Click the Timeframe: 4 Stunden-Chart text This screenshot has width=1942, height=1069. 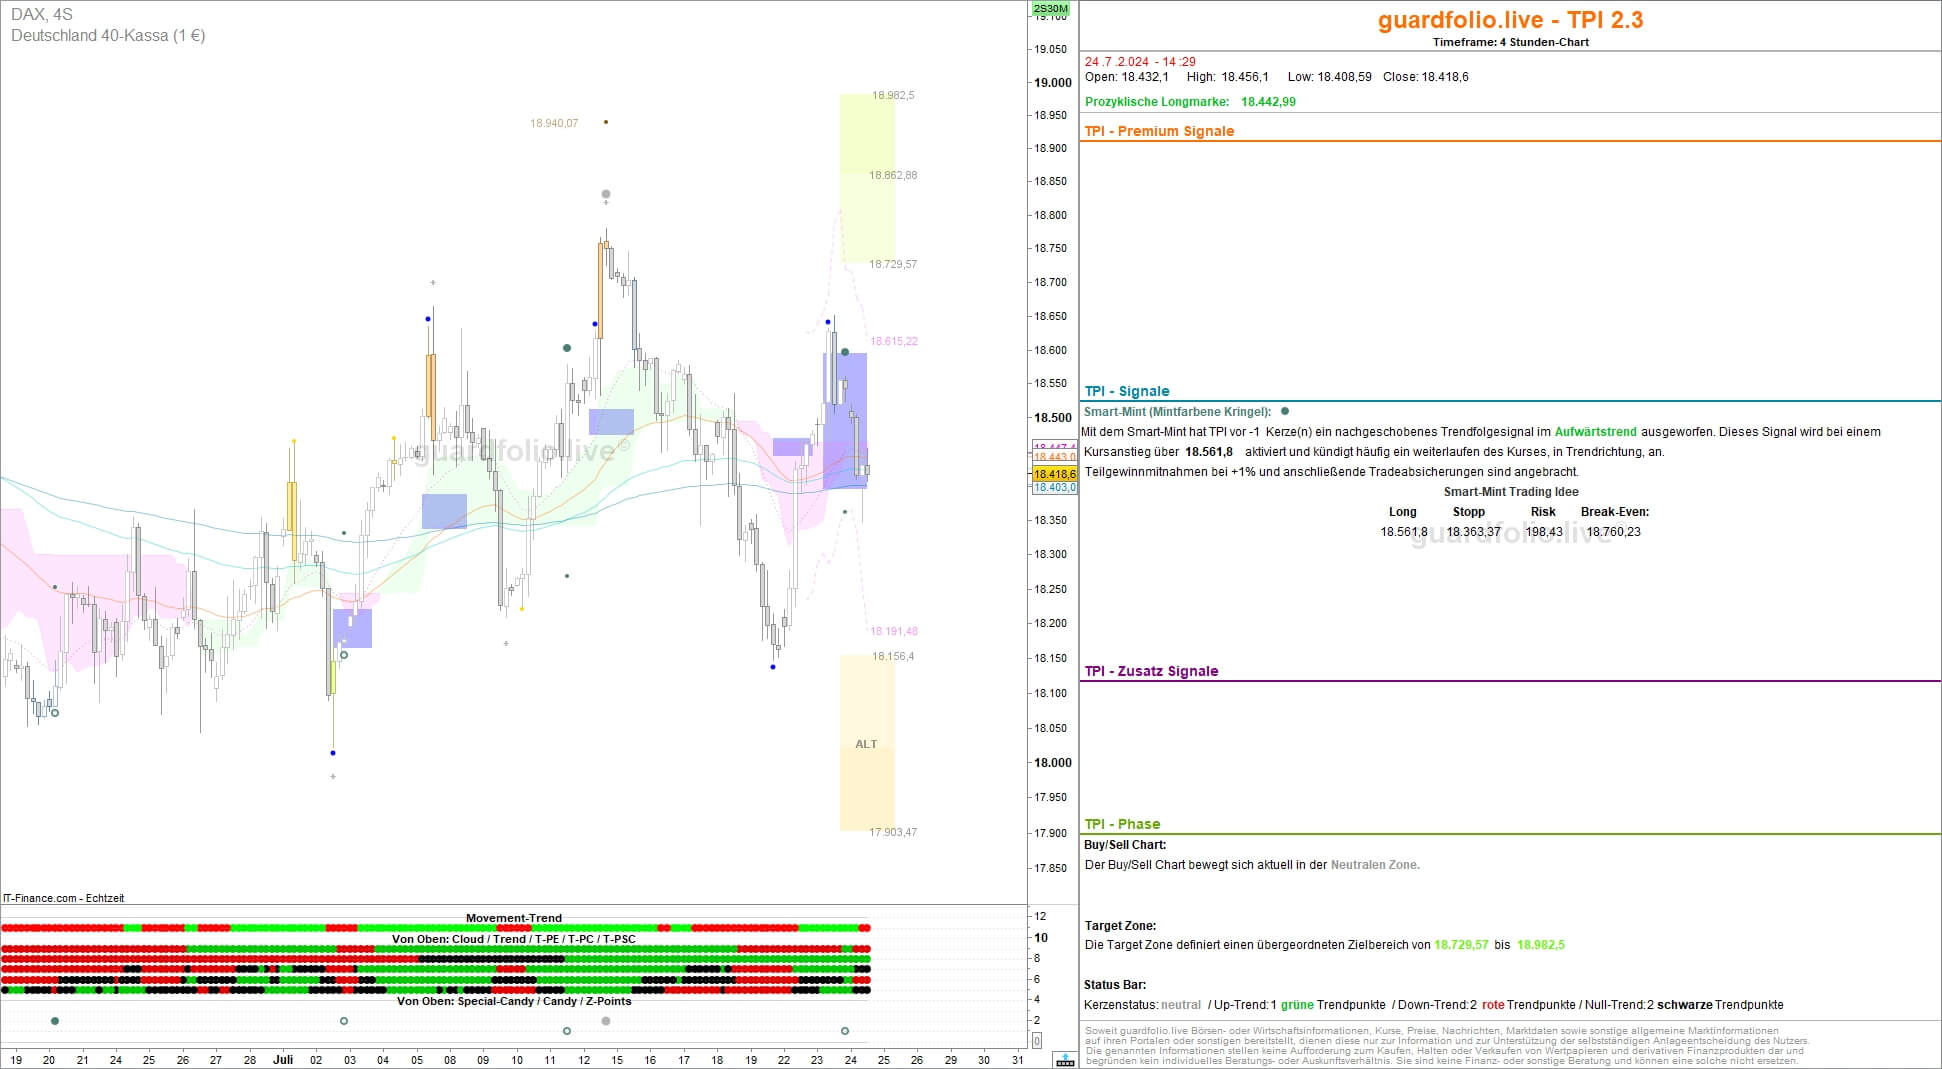pyautogui.click(x=1510, y=42)
